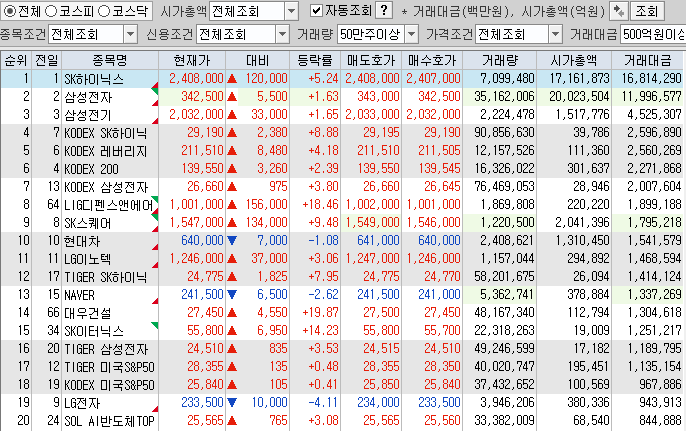Click the 1,549,000 ask price of SK스퀘어

coord(372,223)
